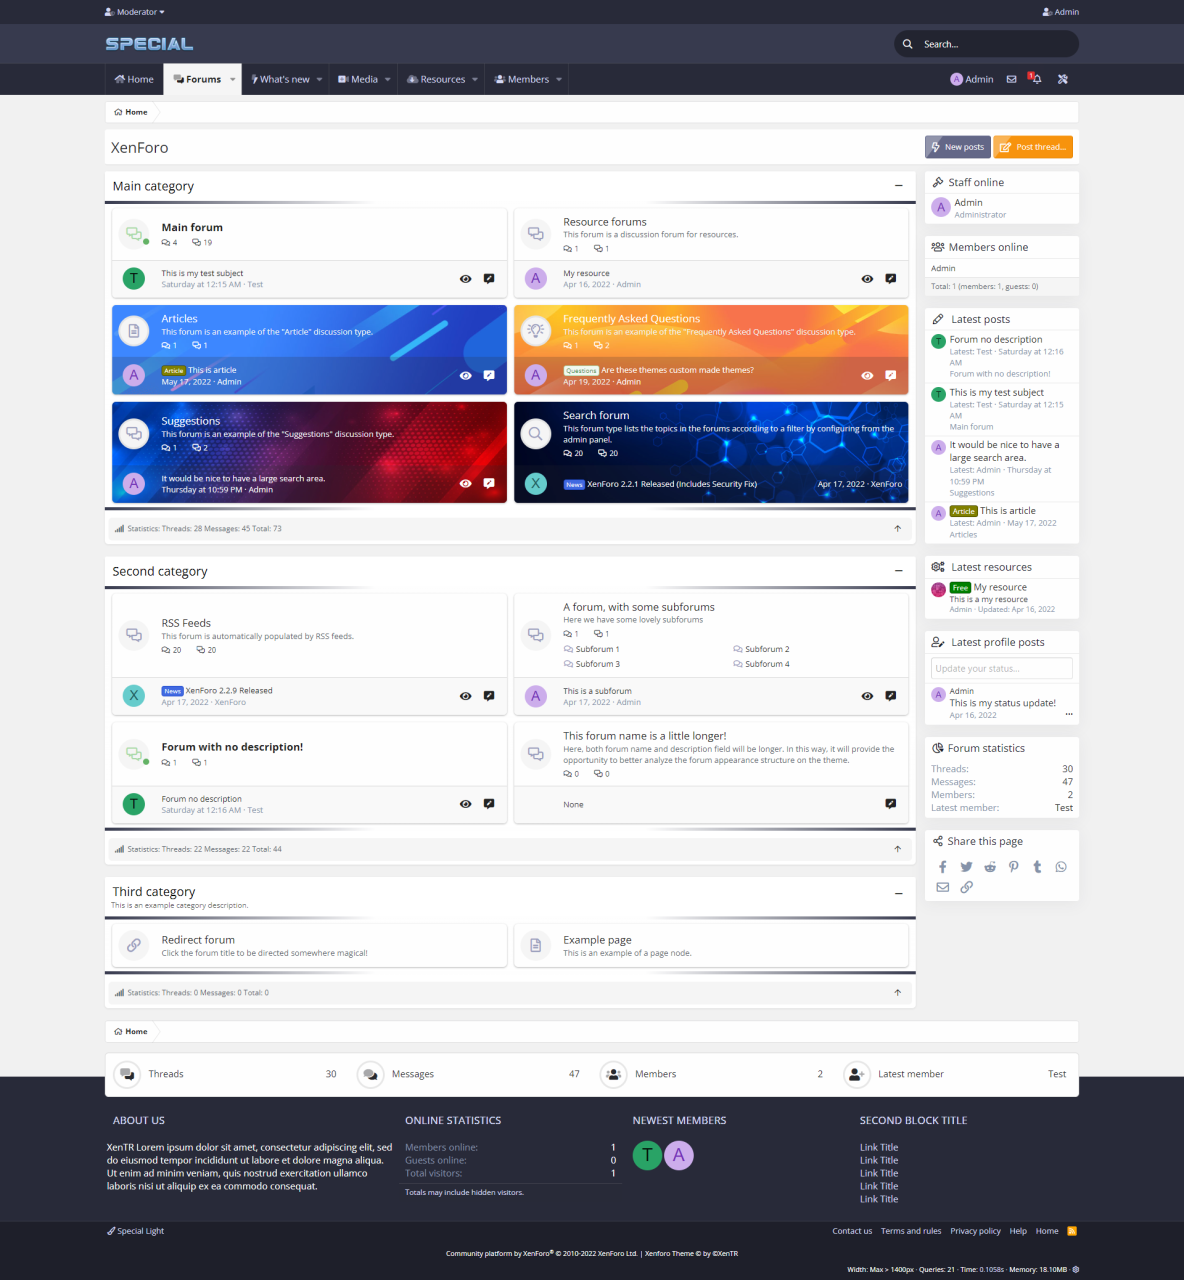Go to the Home nav tab
Screen dimensions: 1184x1280
tap(134, 79)
